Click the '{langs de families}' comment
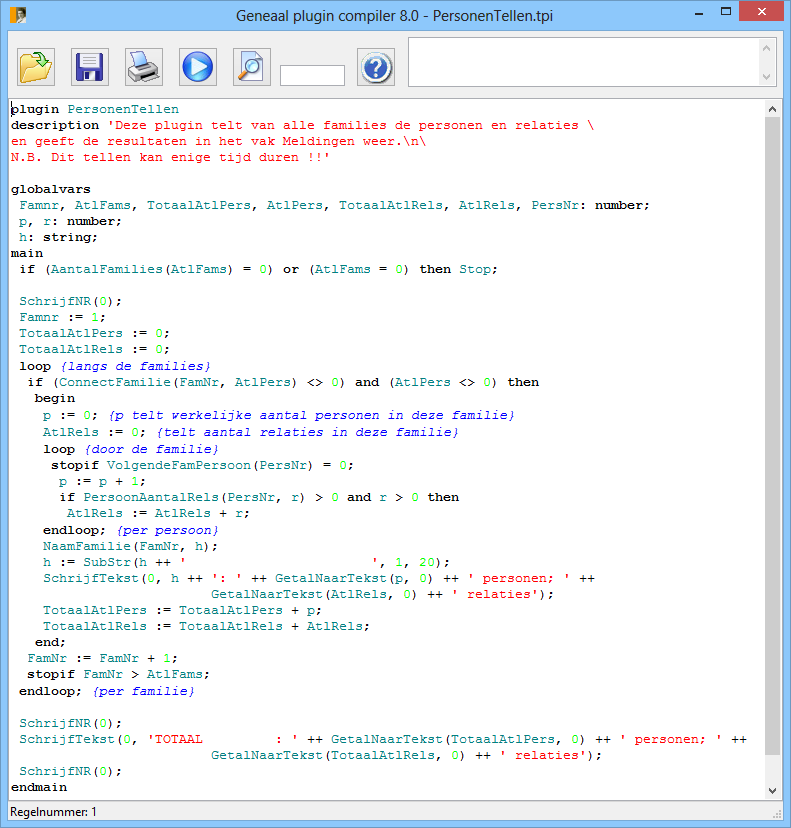The height and width of the screenshot is (828, 791). coord(136,366)
